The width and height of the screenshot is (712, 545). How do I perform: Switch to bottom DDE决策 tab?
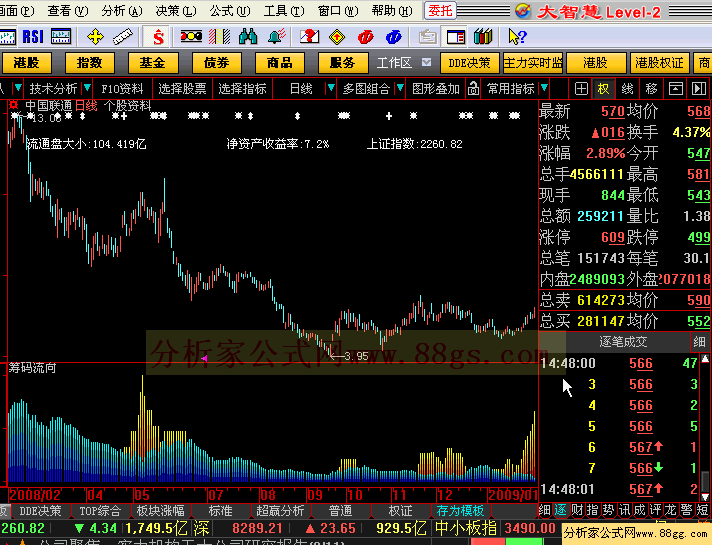tap(40, 511)
